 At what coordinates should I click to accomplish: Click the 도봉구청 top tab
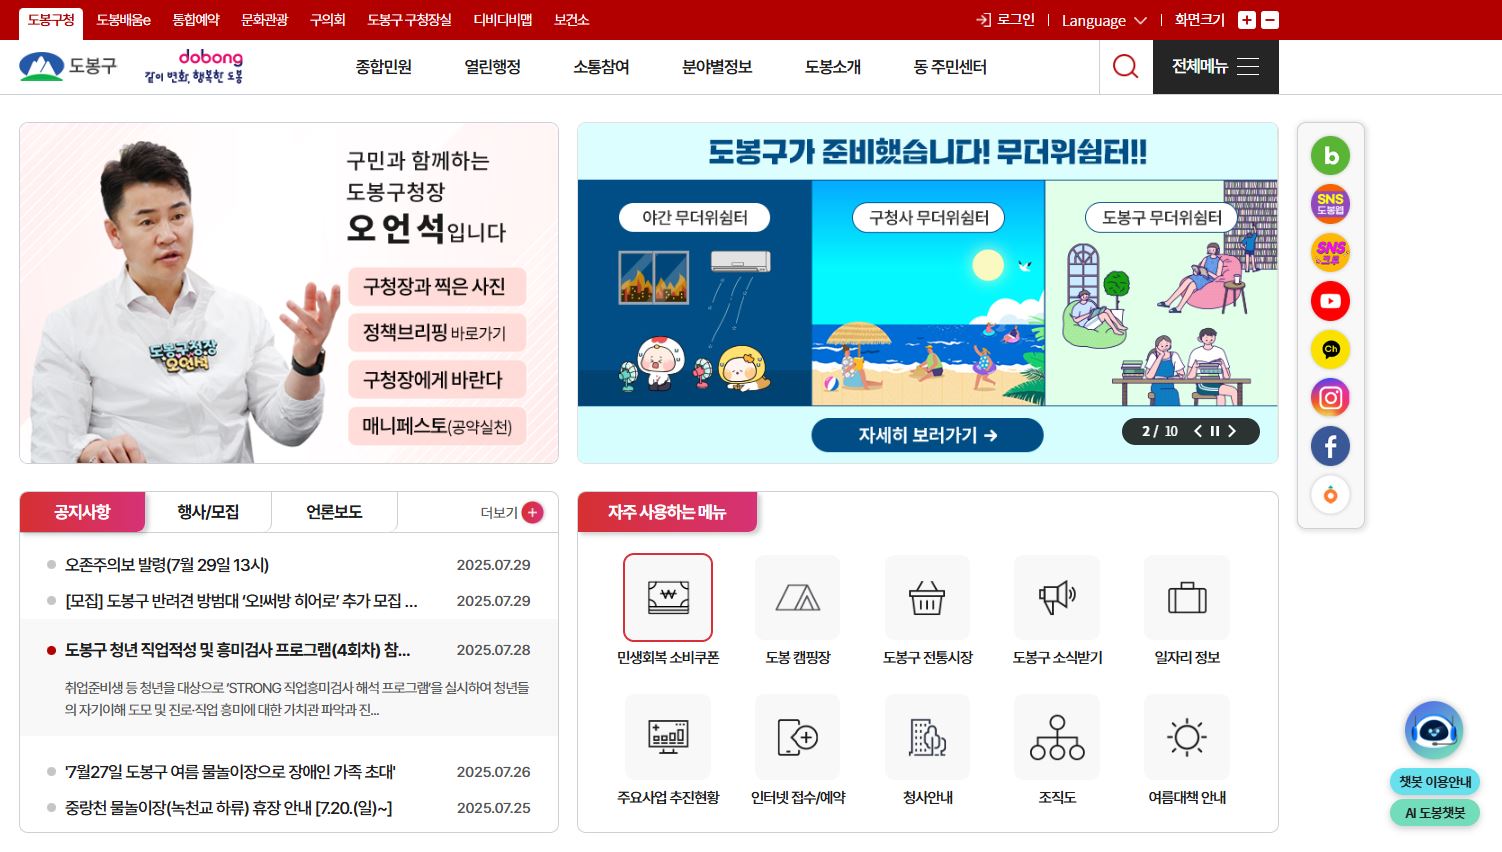coord(51,20)
